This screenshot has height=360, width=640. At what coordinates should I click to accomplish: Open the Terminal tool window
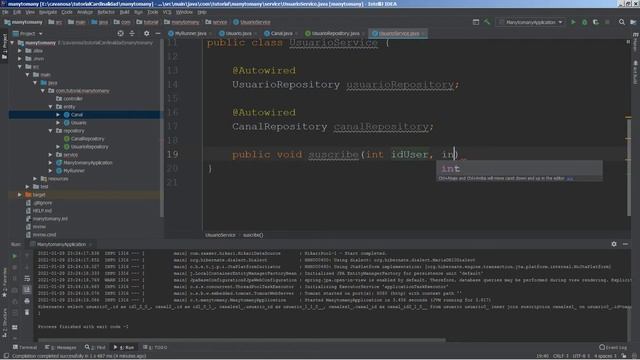(25, 347)
